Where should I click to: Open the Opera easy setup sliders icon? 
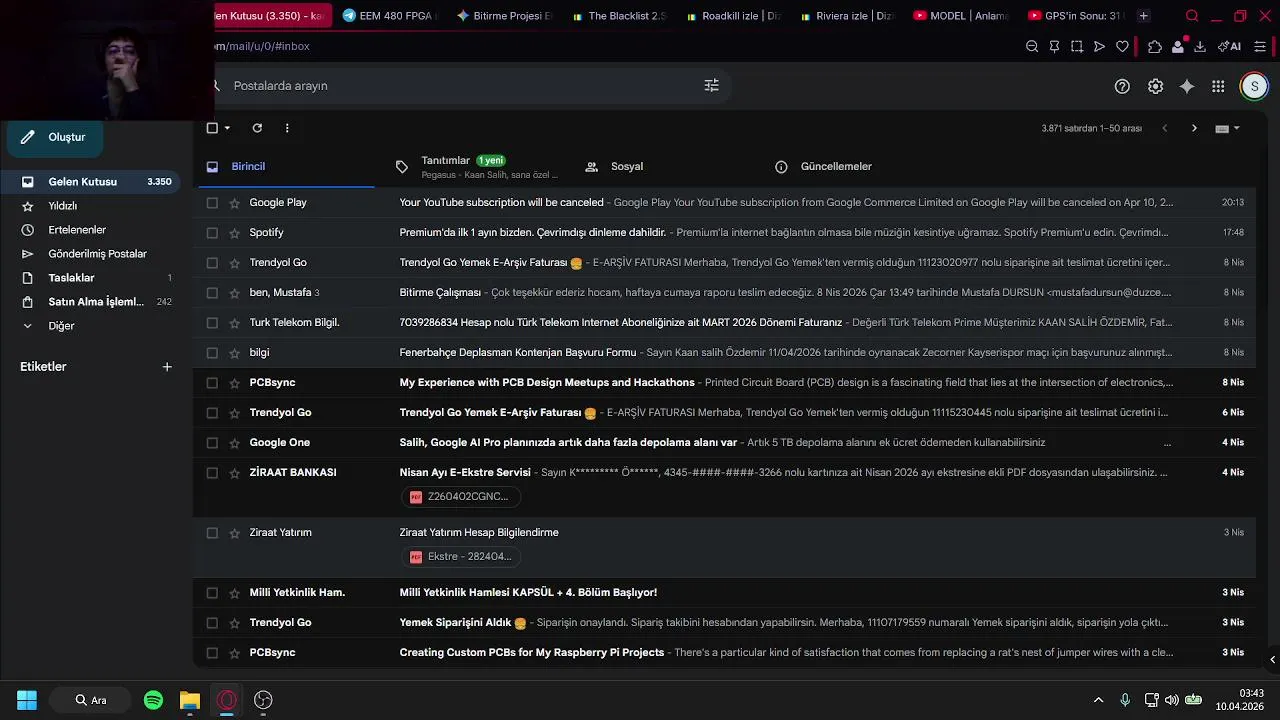coord(1260,46)
